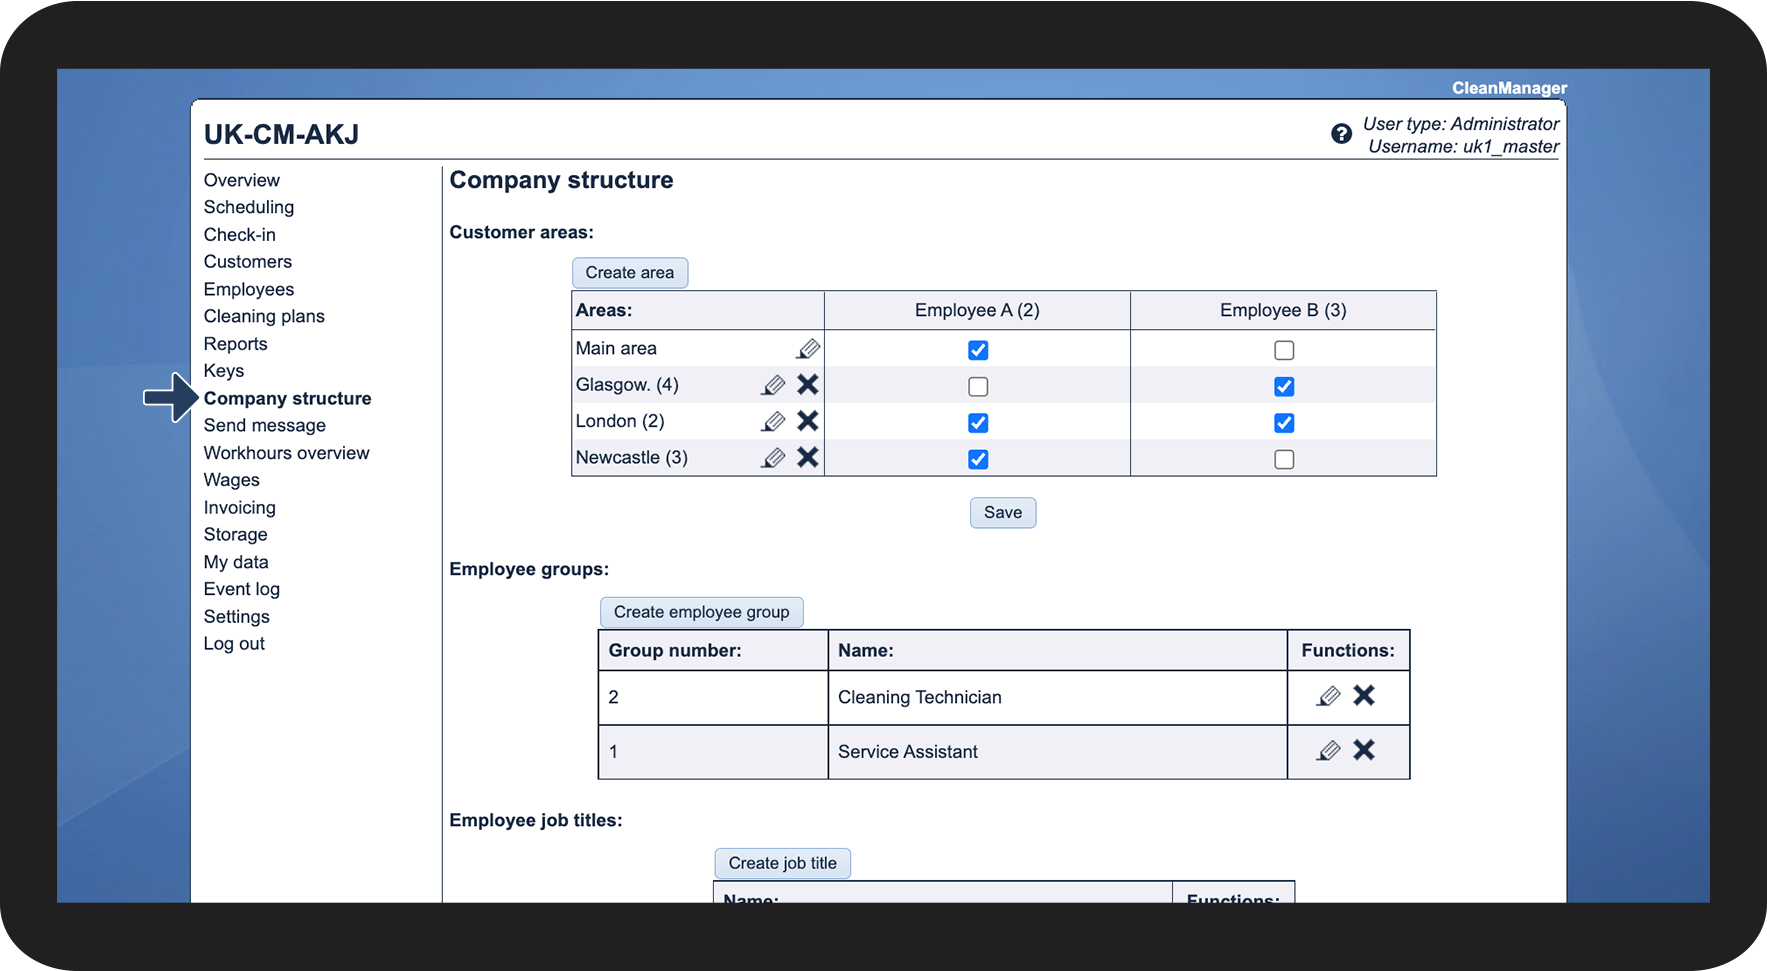
Task: Delete the Newcastle area
Action: tap(808, 458)
